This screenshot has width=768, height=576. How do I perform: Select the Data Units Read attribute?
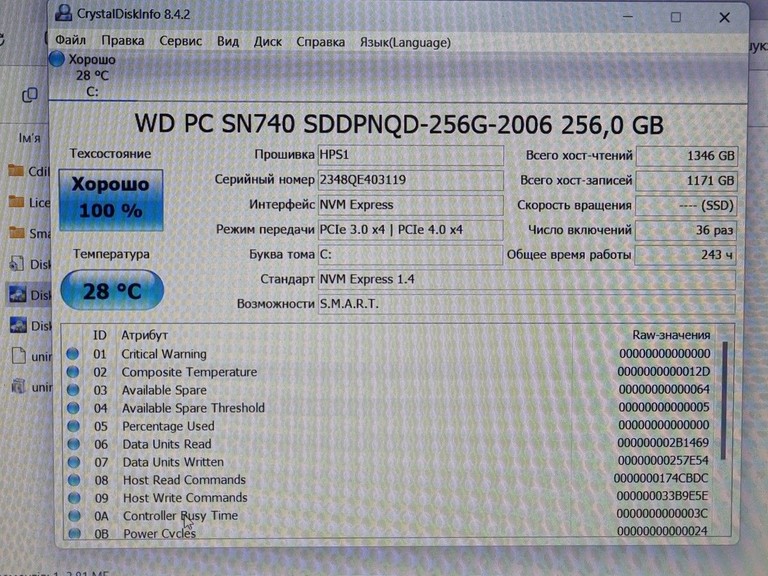tap(389, 443)
